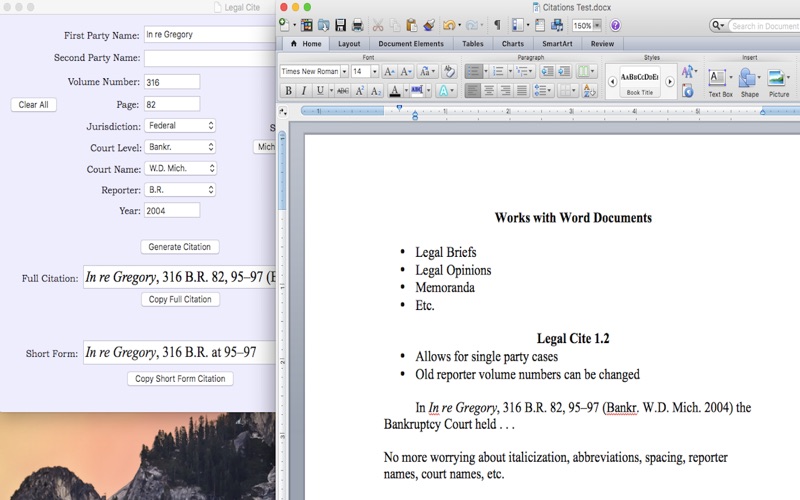Click Shrink Font icon
The image size is (800, 500).
pos(406,71)
